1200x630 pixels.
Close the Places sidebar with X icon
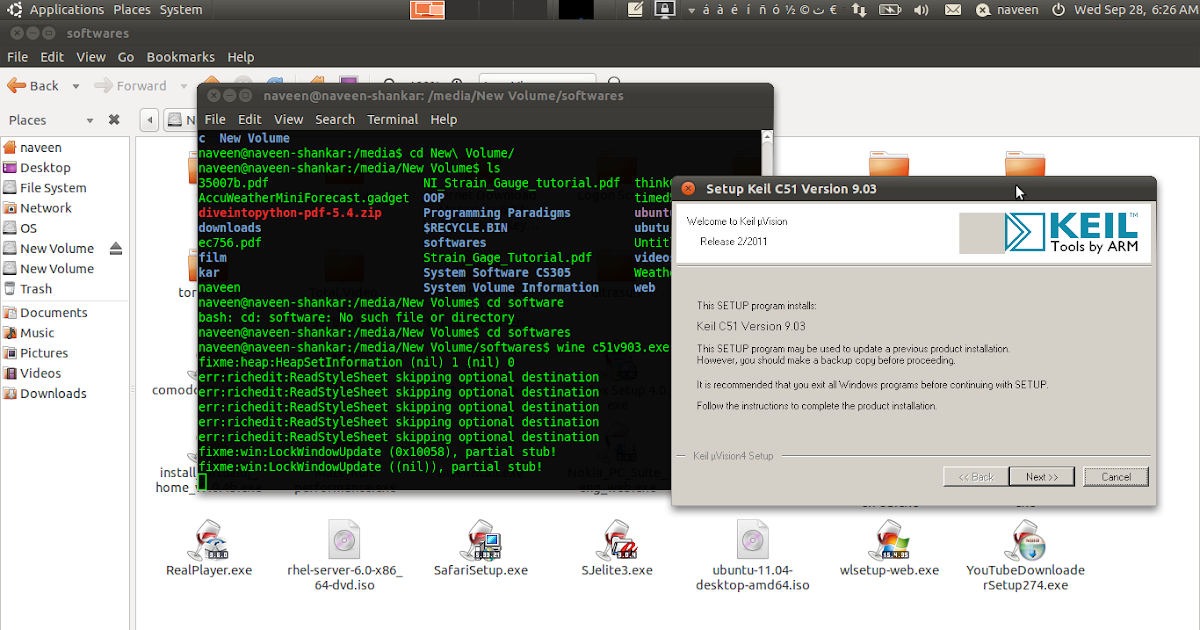pyautogui.click(x=114, y=120)
